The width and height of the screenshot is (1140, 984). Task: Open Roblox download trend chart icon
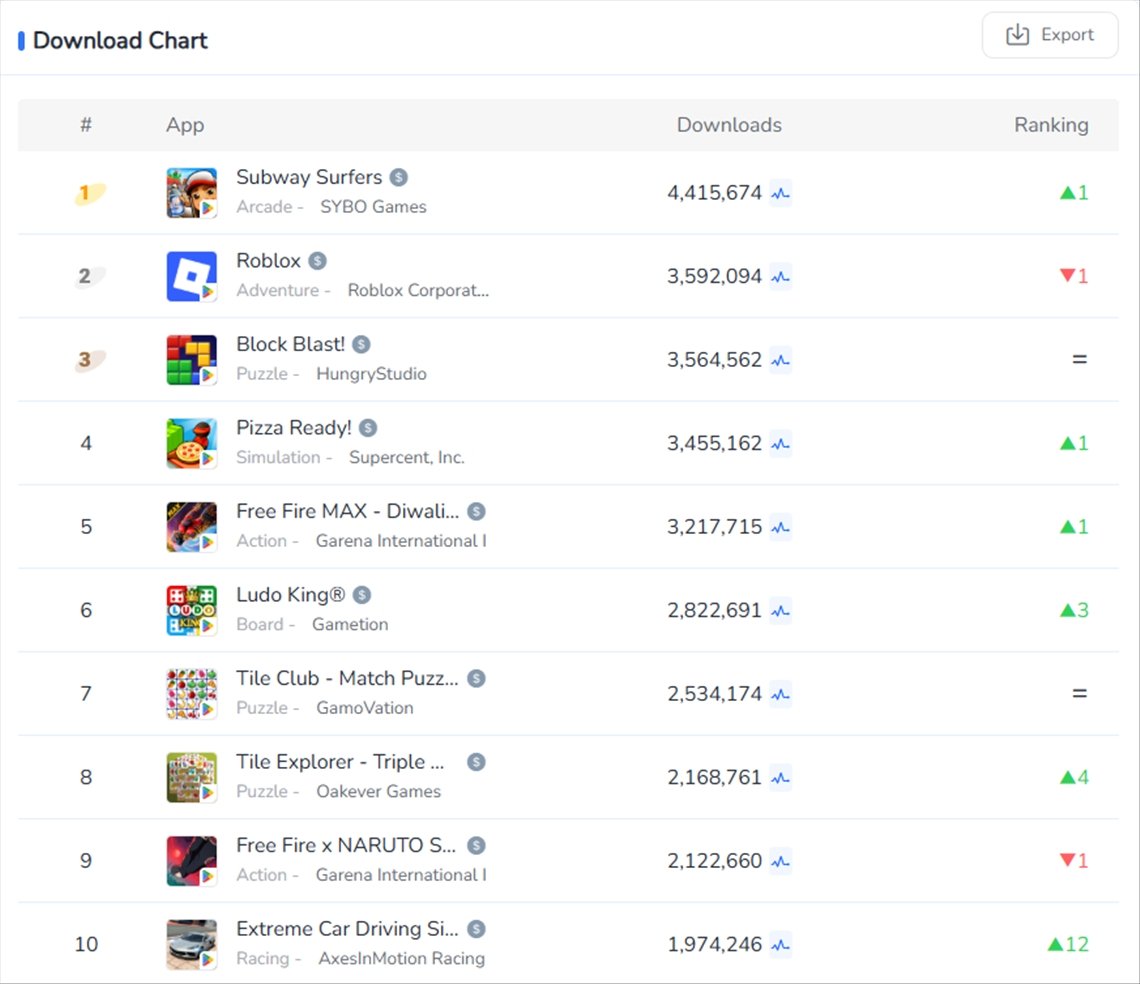coord(781,277)
